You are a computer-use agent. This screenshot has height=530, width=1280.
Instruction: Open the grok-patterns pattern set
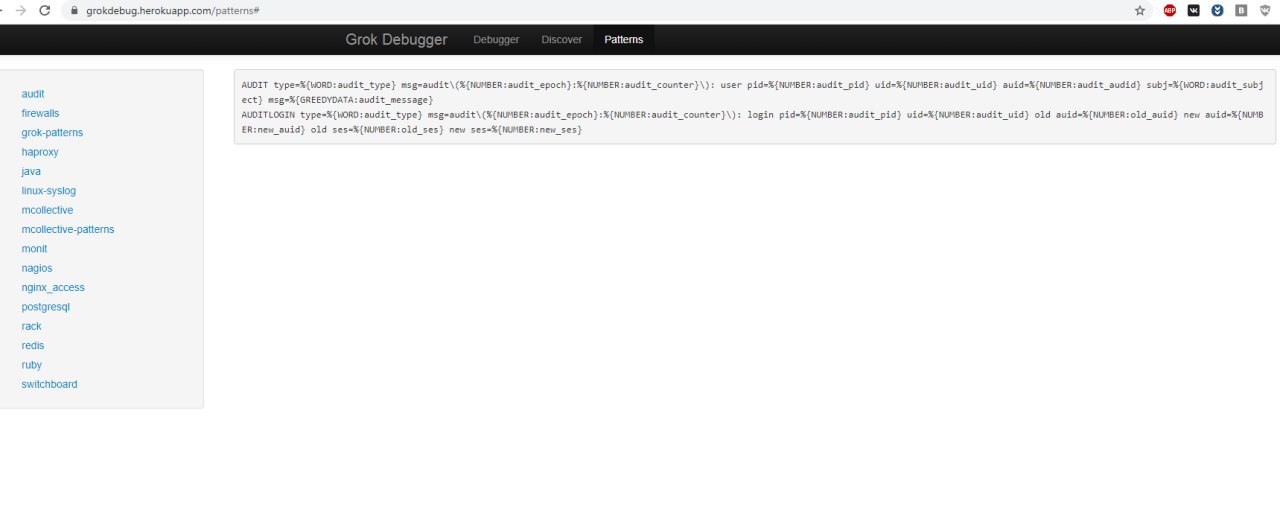click(x=52, y=132)
